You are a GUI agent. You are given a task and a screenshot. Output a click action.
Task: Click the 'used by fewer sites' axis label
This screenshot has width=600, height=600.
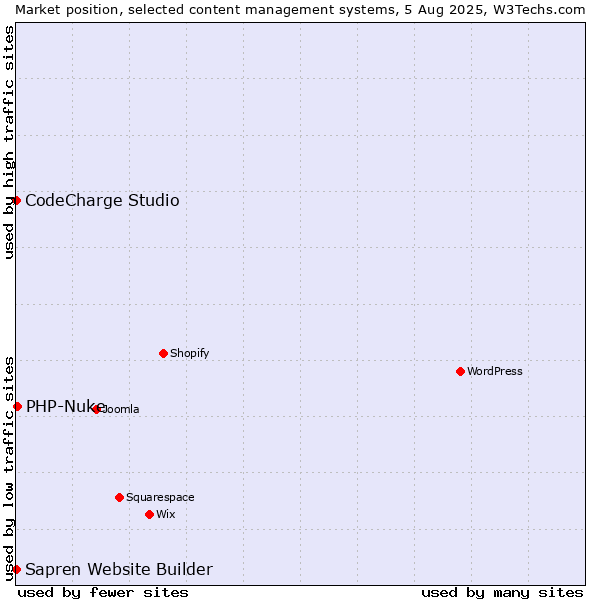click(103, 593)
